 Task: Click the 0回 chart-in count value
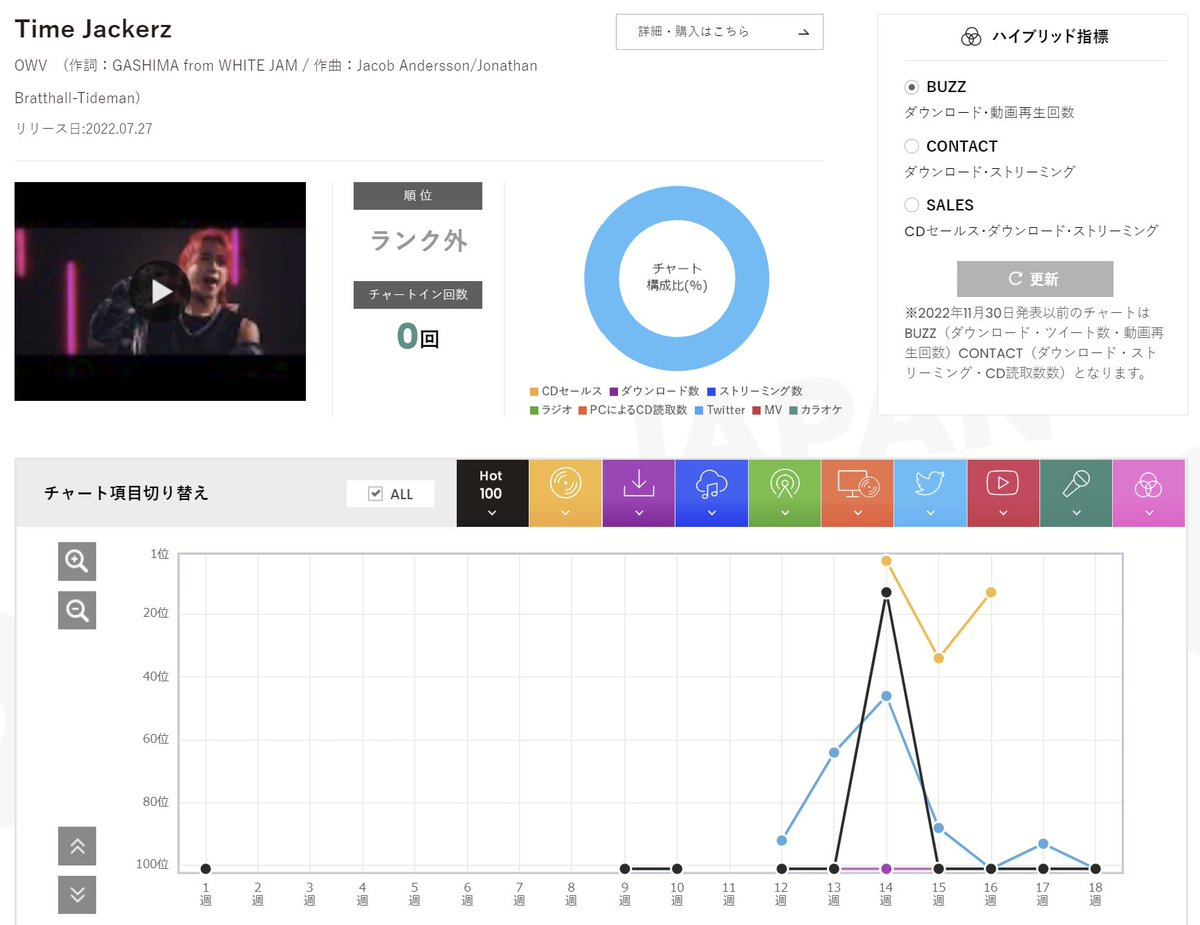(418, 337)
